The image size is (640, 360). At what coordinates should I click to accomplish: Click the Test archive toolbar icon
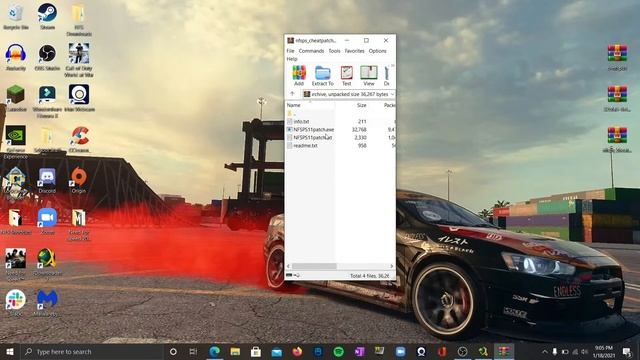[347, 76]
